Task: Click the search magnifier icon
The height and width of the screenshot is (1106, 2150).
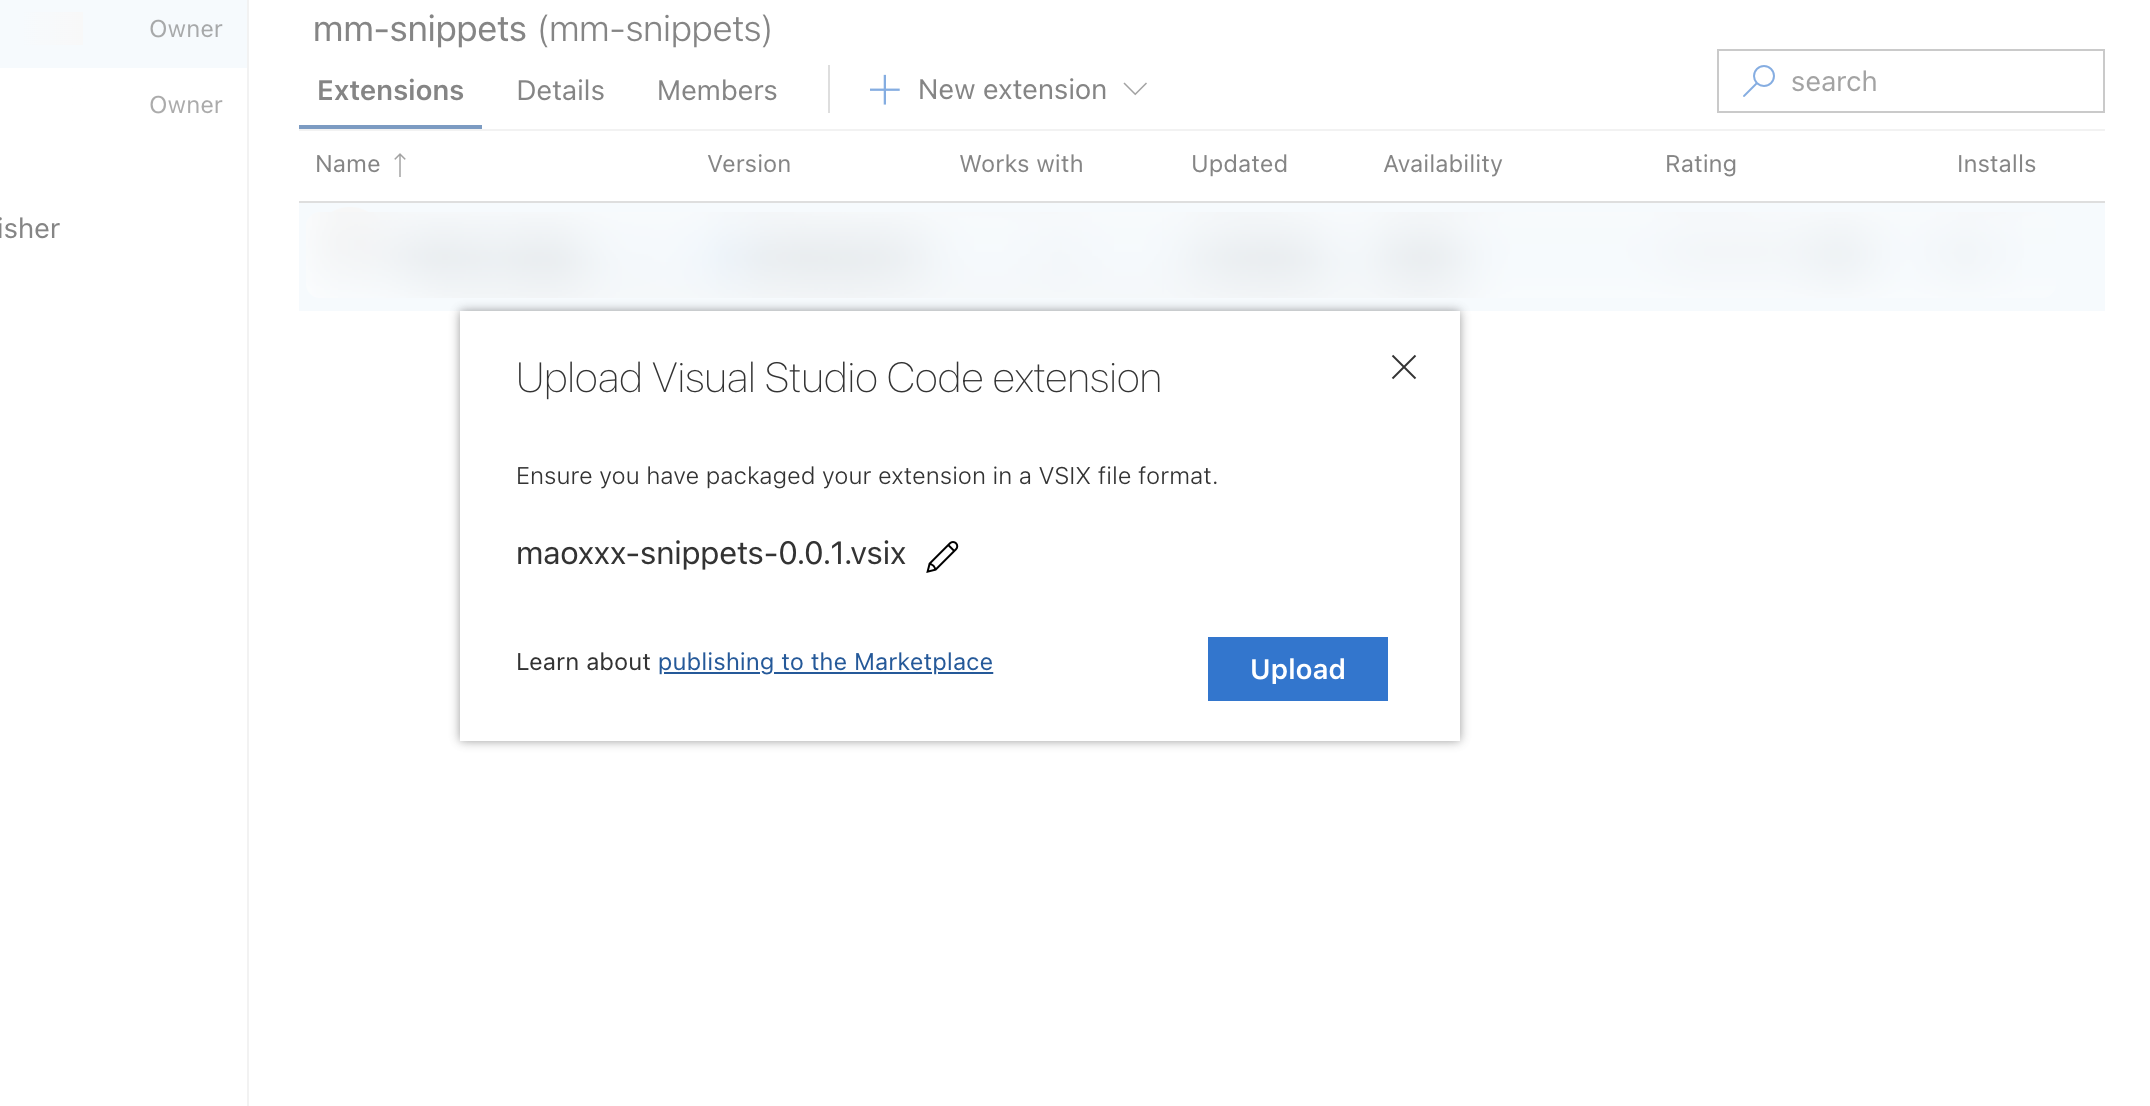Action: tap(1758, 81)
